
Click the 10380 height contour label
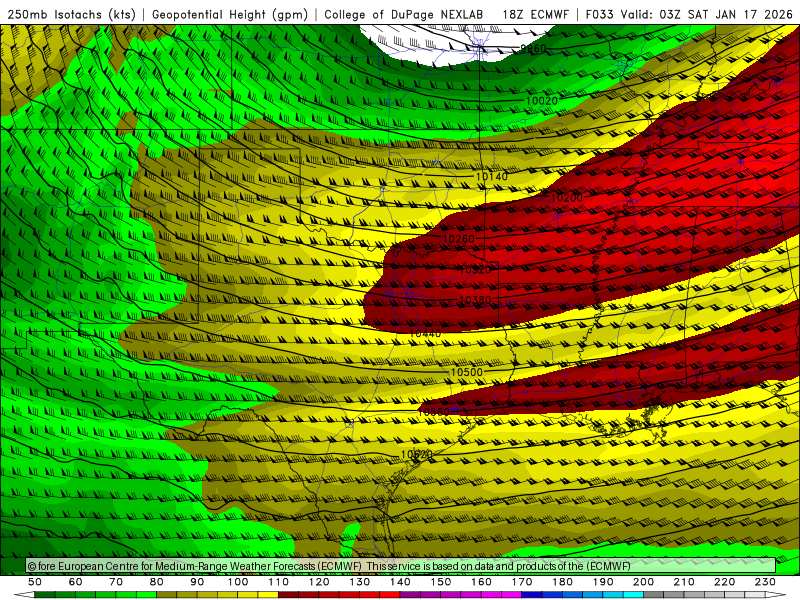[x=475, y=300]
